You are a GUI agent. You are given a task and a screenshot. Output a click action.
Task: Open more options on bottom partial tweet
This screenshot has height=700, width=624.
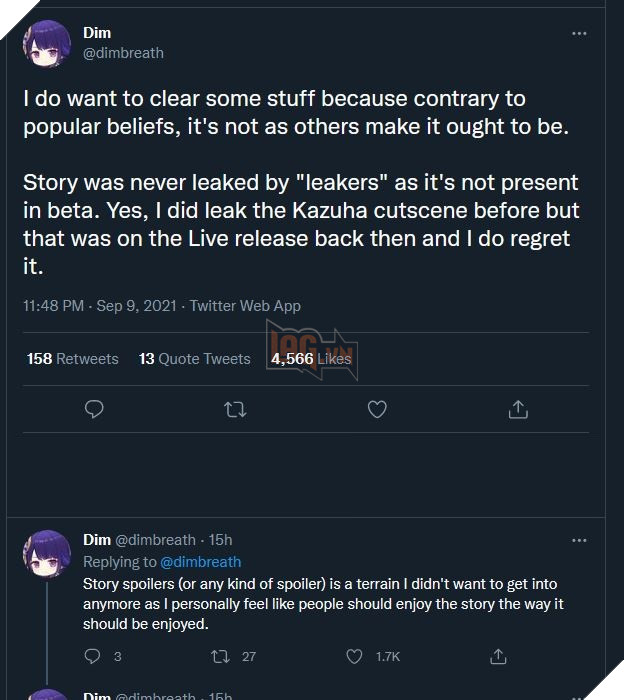click(579, 696)
